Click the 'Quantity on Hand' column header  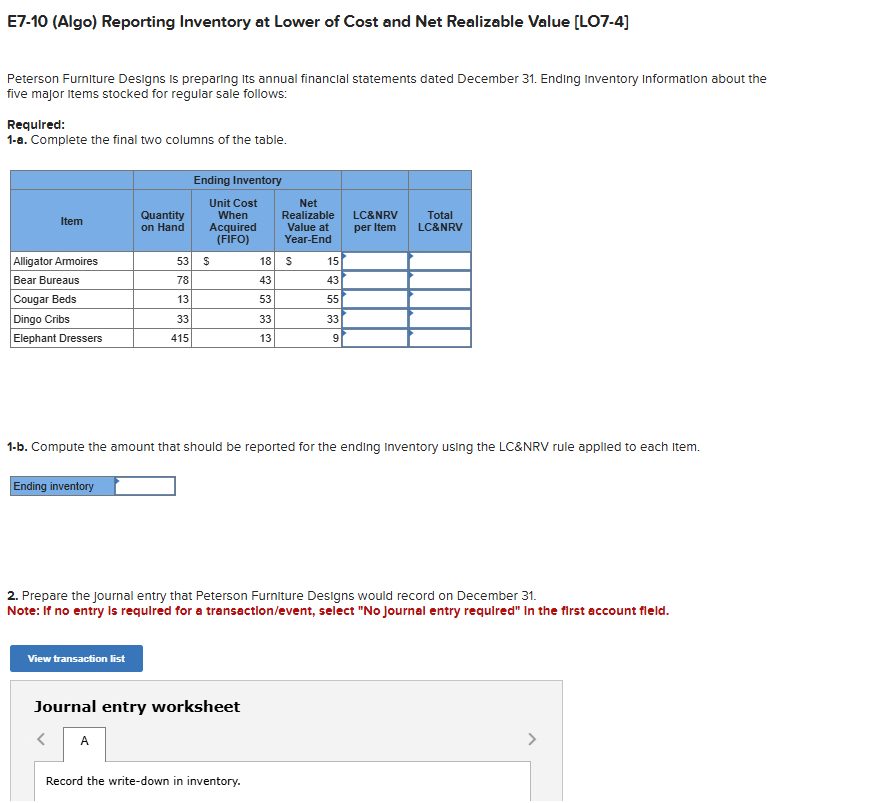162,221
